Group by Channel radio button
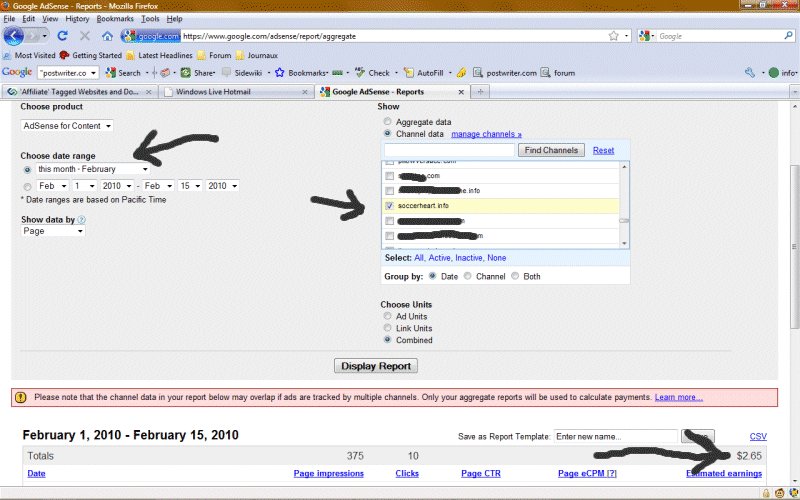This screenshot has width=800, height=500. [467, 276]
